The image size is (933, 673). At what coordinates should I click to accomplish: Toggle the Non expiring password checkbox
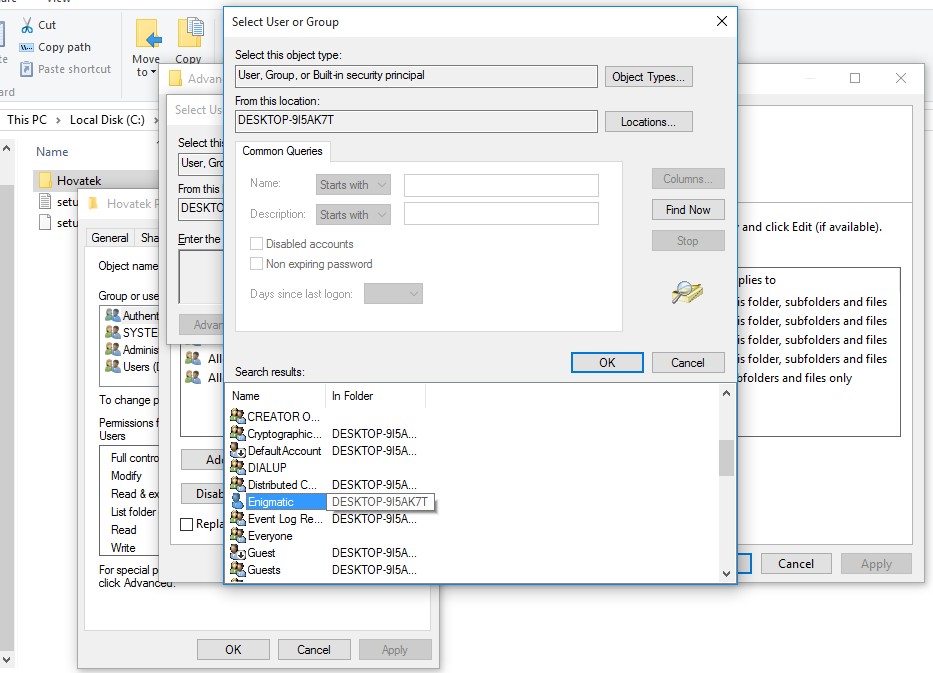(257, 264)
